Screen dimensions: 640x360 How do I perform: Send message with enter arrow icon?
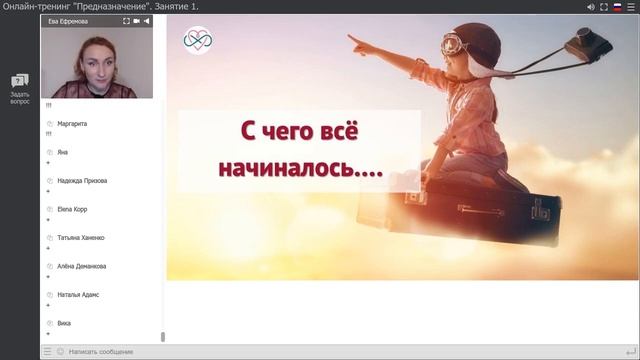point(631,351)
